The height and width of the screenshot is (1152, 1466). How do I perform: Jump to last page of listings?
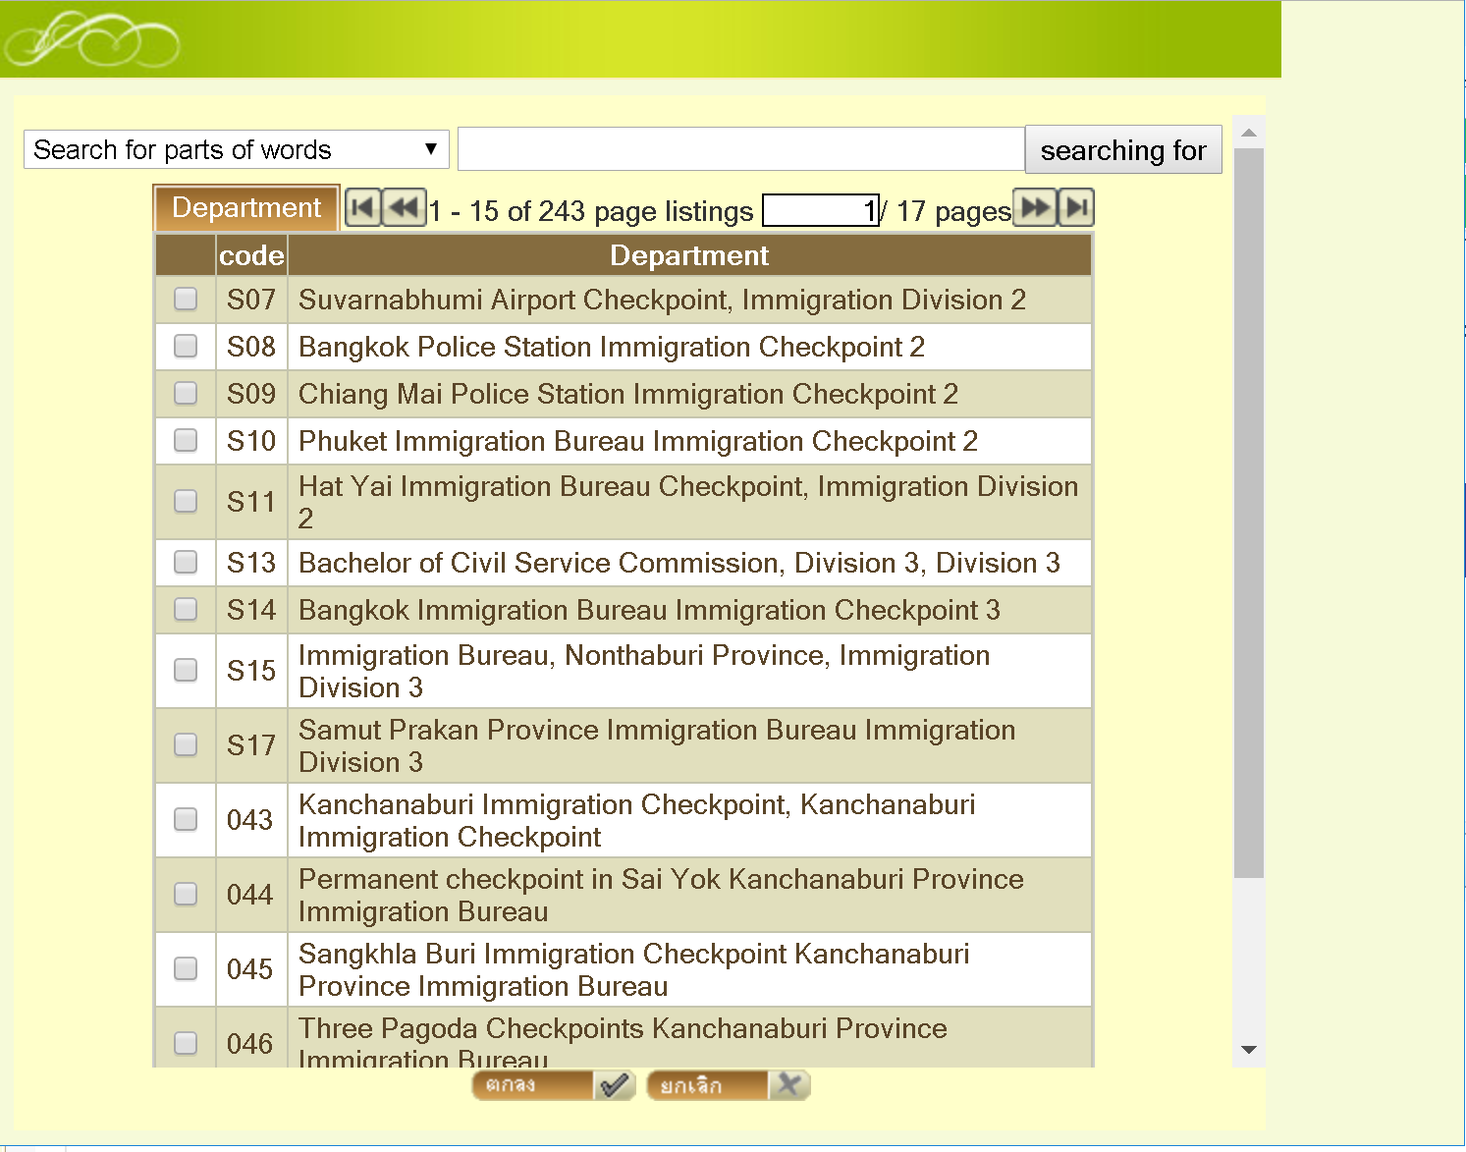tap(1076, 208)
